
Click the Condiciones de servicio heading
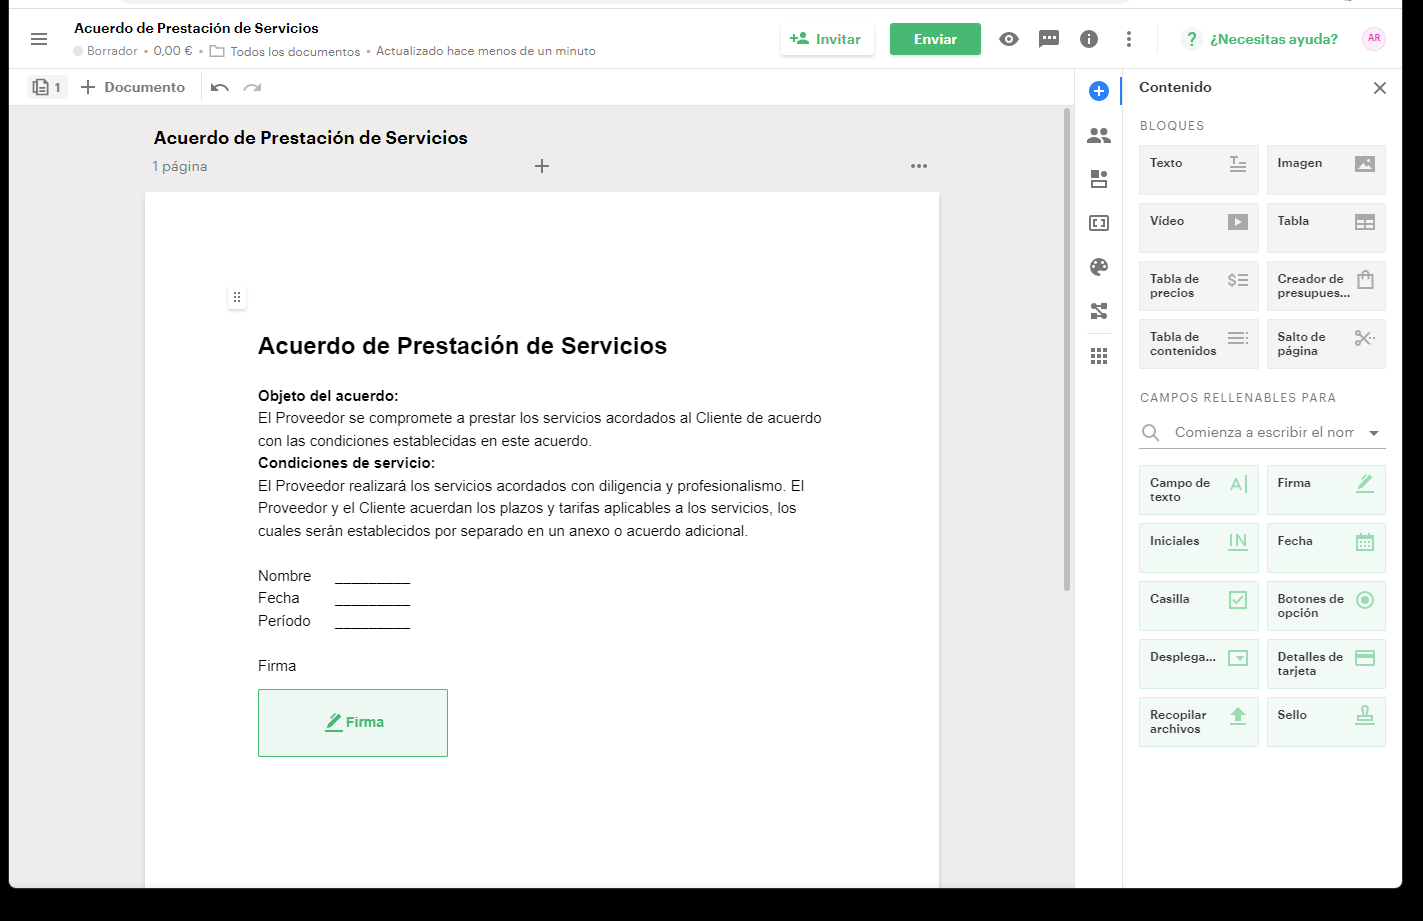coord(346,463)
